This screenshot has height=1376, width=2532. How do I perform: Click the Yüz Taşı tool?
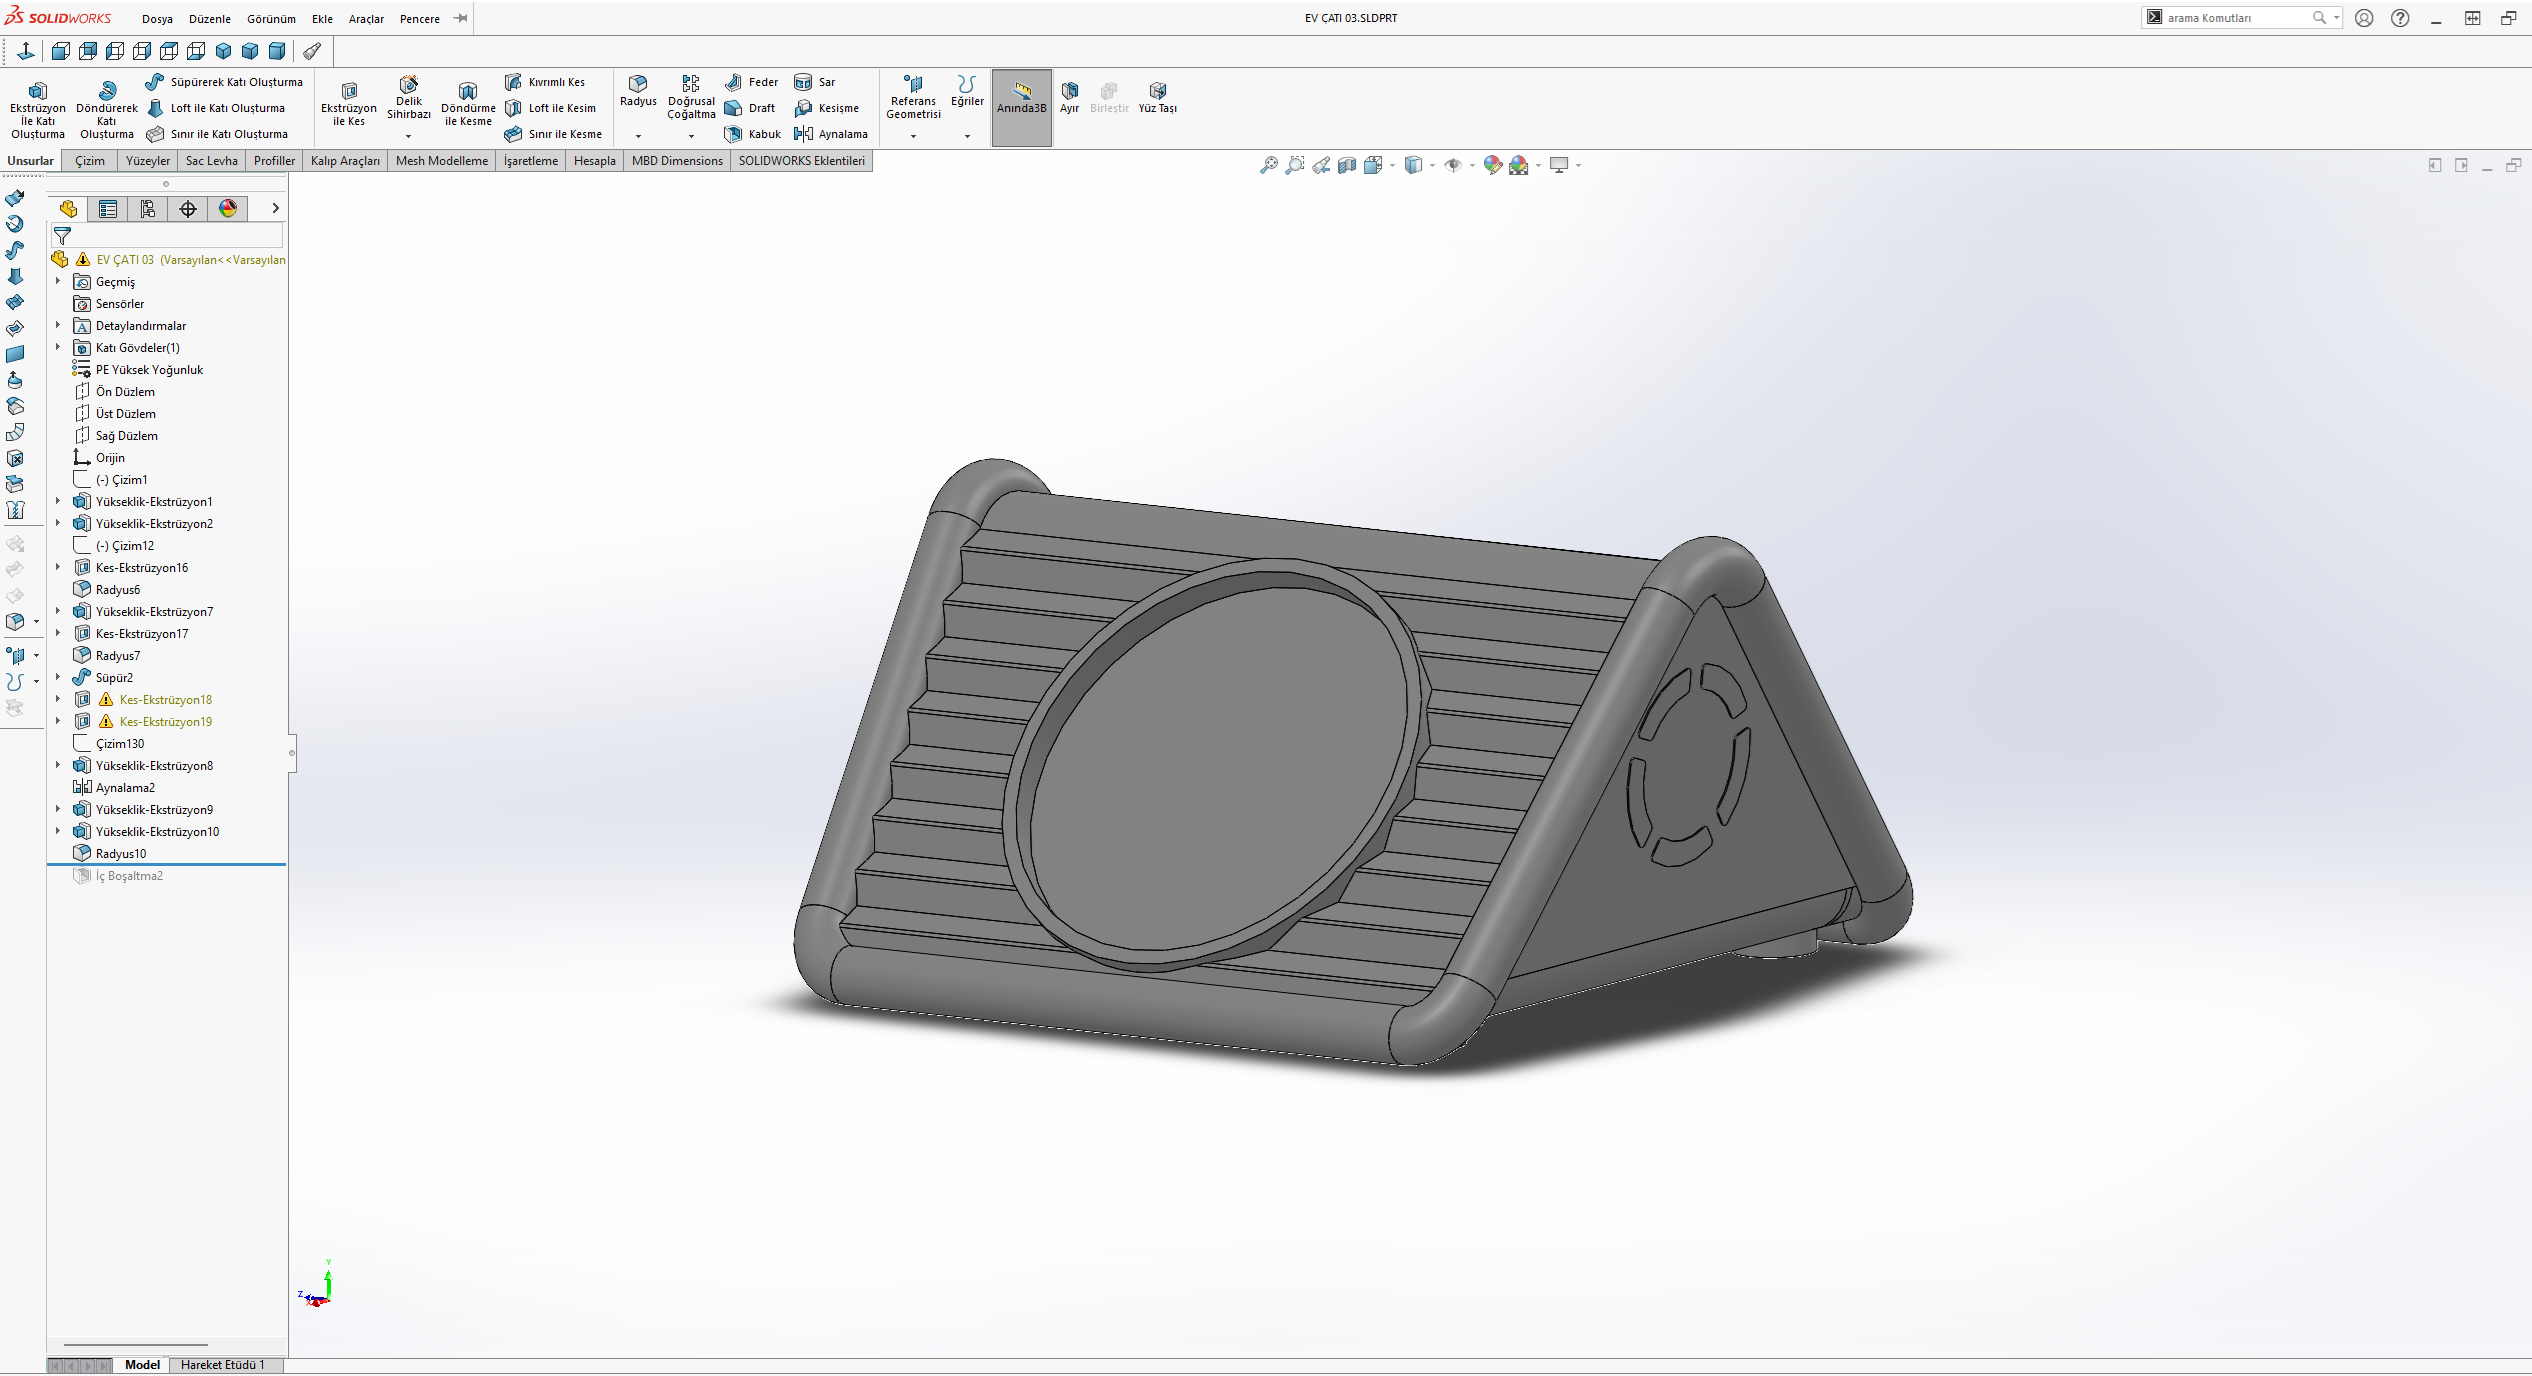pyautogui.click(x=1157, y=97)
